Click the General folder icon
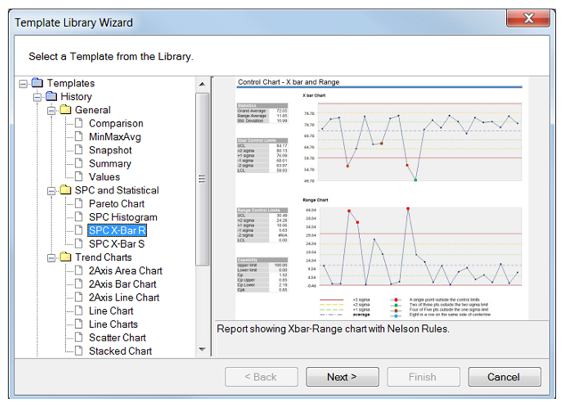 pos(65,110)
